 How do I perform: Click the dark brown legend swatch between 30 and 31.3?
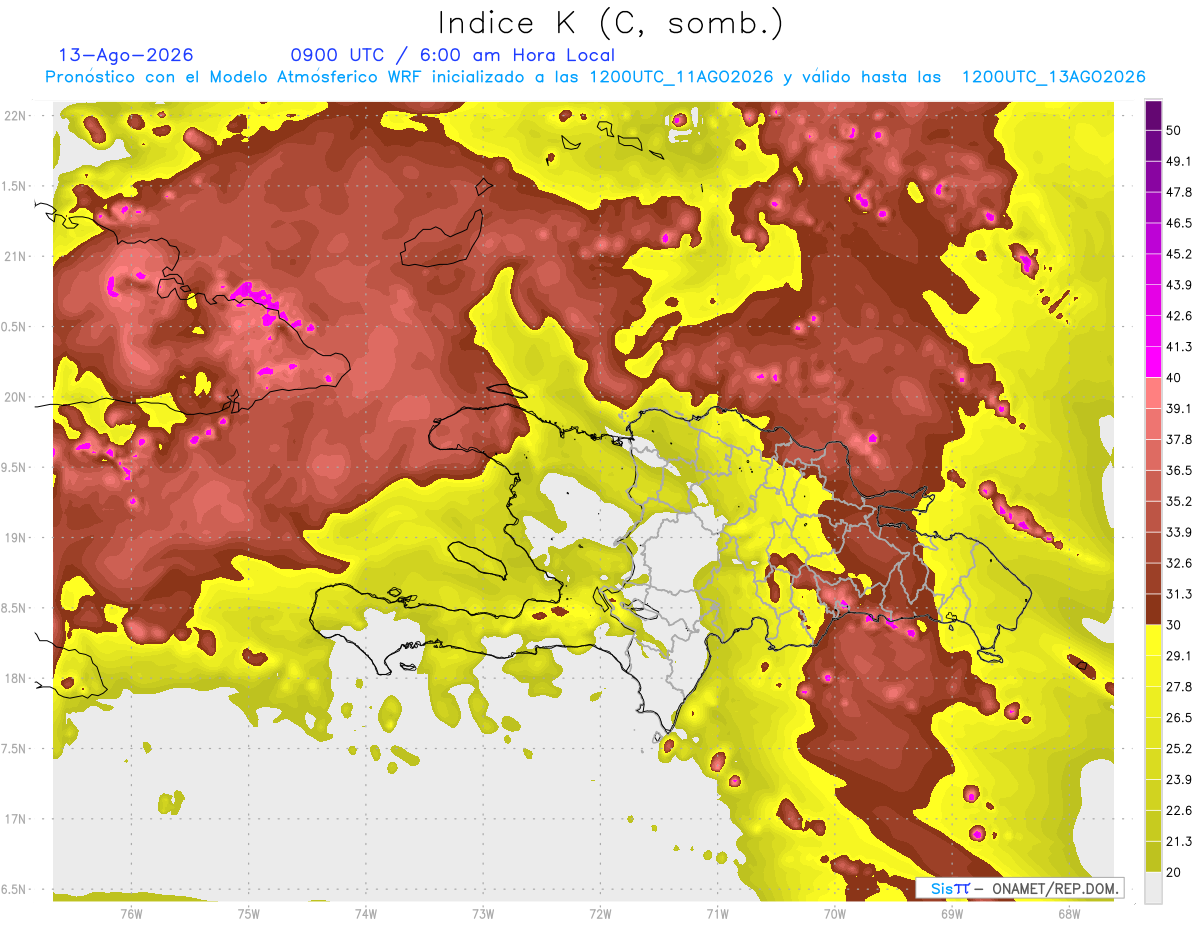tap(1153, 609)
